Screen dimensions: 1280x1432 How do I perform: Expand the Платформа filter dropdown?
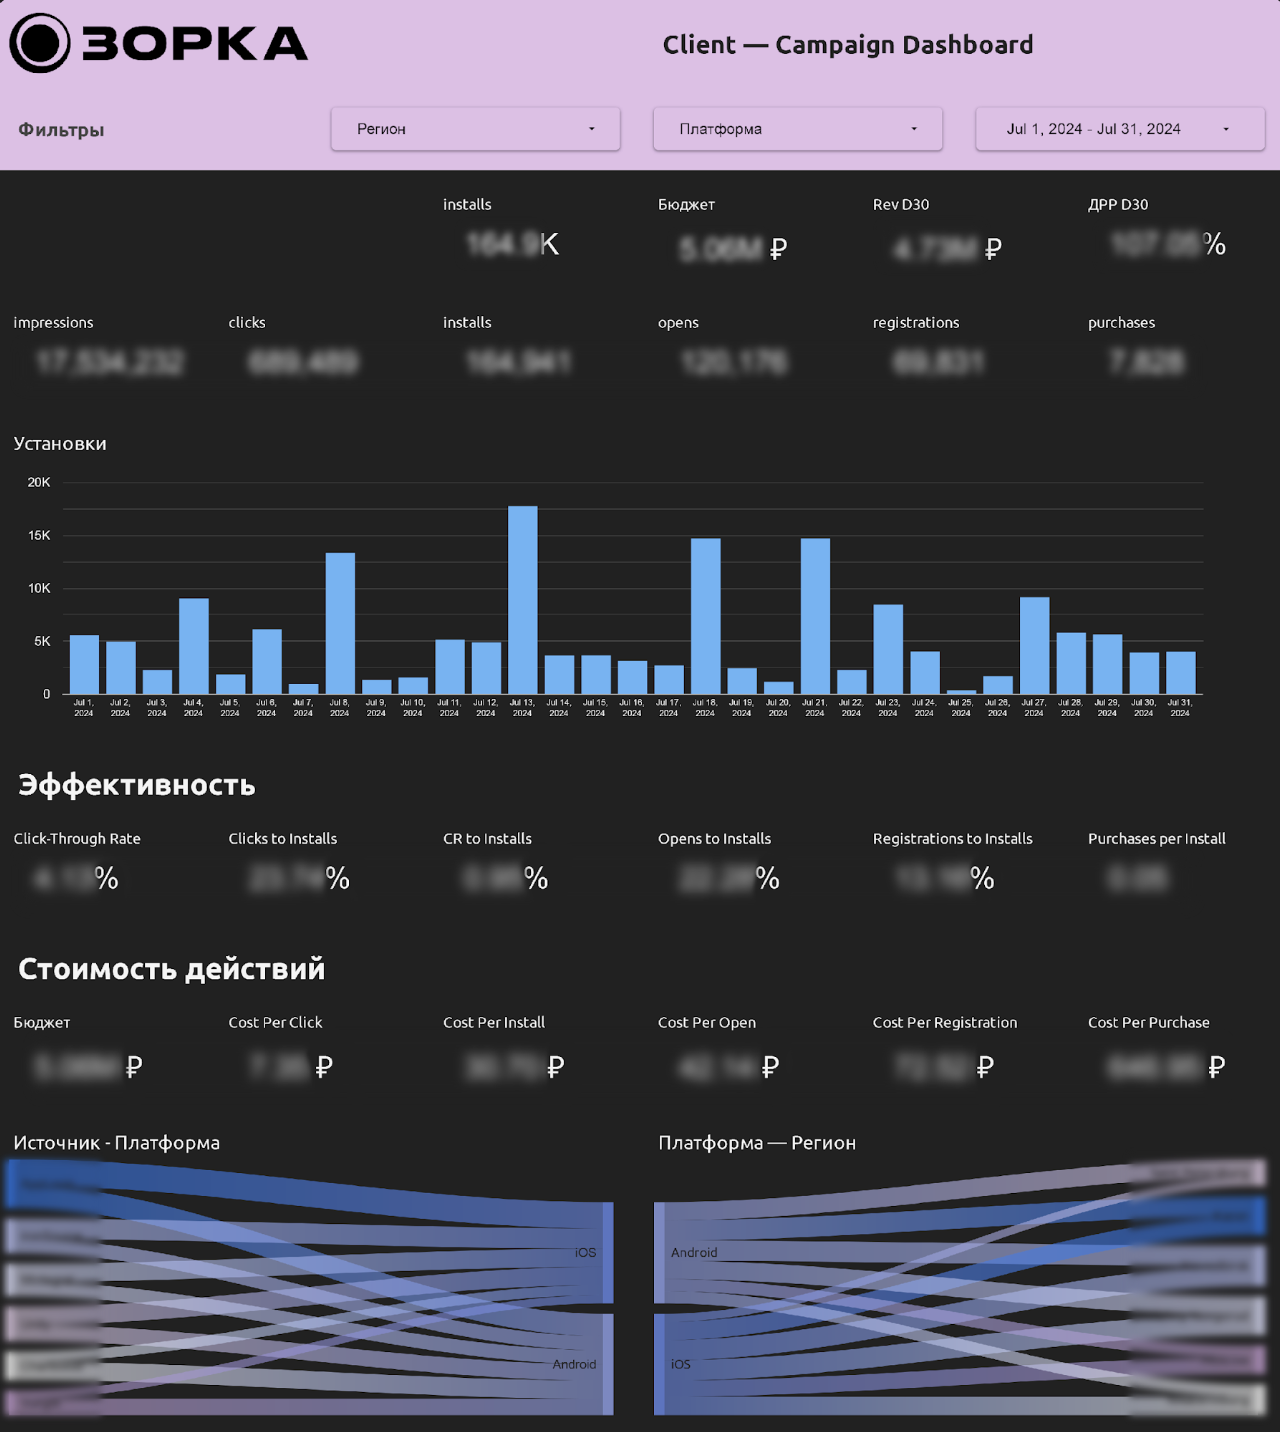(x=797, y=129)
